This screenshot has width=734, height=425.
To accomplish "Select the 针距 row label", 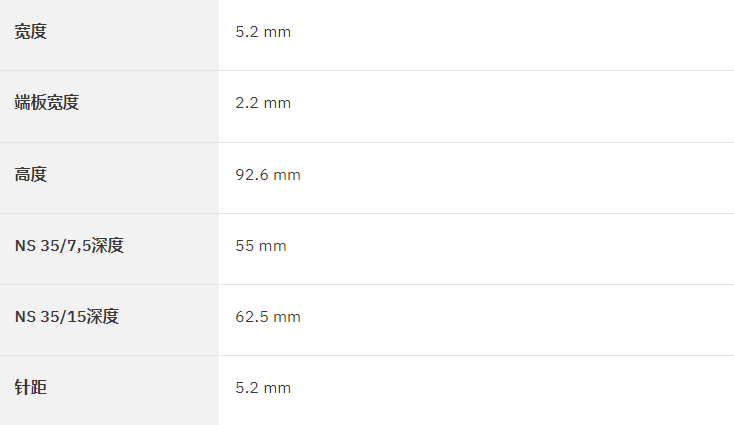I will tap(30, 388).
